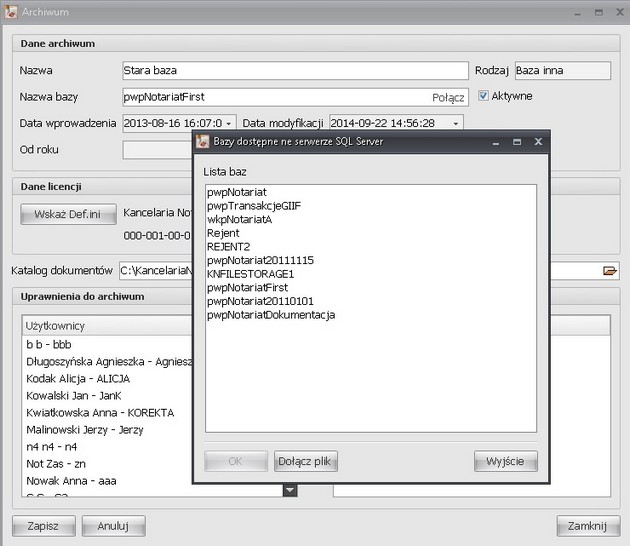Expand the Data wprowadzenia date dropdown

click(230, 123)
